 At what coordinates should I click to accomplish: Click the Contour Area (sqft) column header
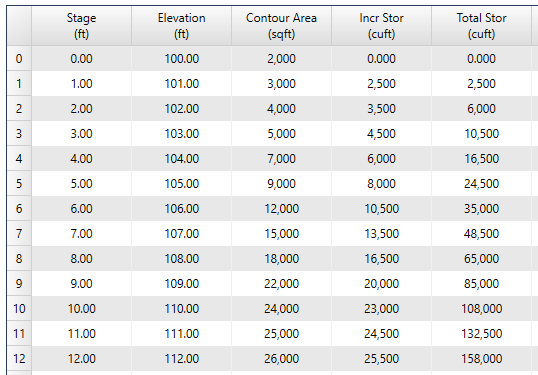click(281, 26)
